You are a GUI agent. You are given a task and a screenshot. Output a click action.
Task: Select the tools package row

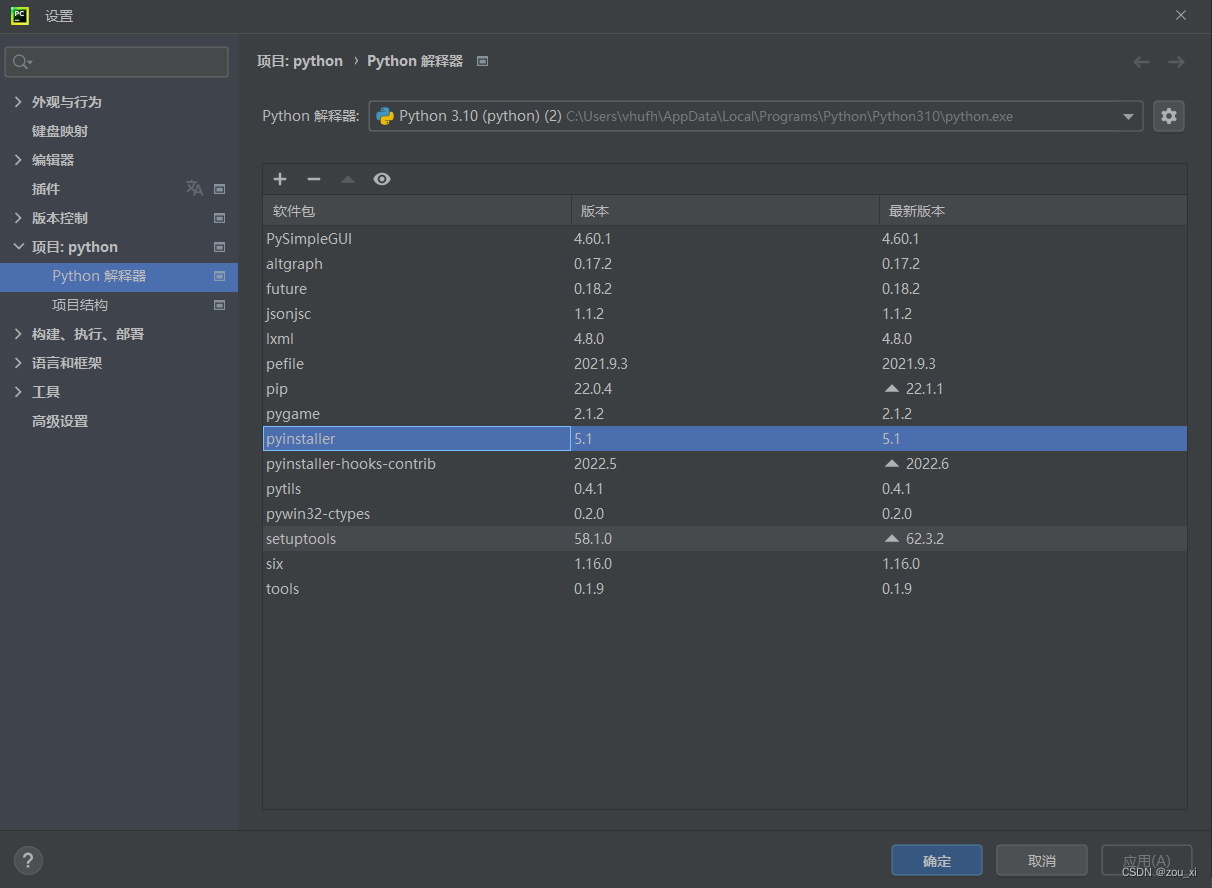tap(725, 589)
